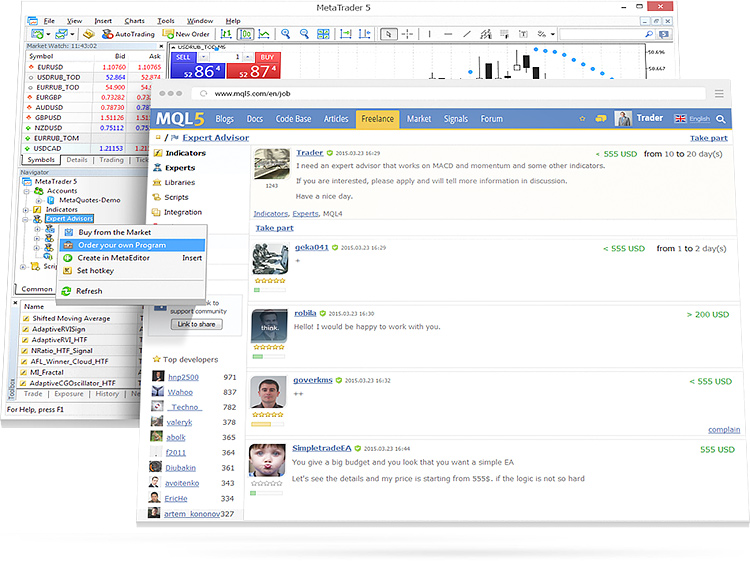
Task: Click the New Order button
Action: (187, 34)
